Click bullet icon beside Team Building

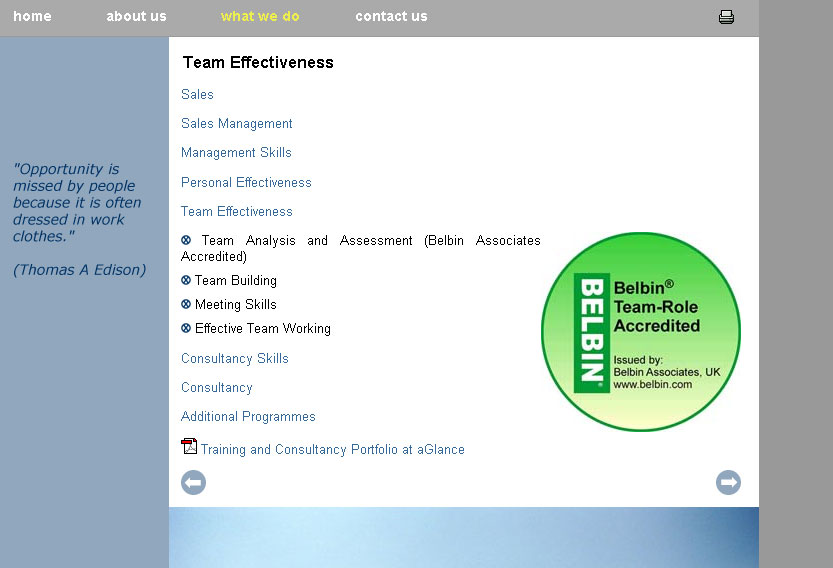pos(186,280)
